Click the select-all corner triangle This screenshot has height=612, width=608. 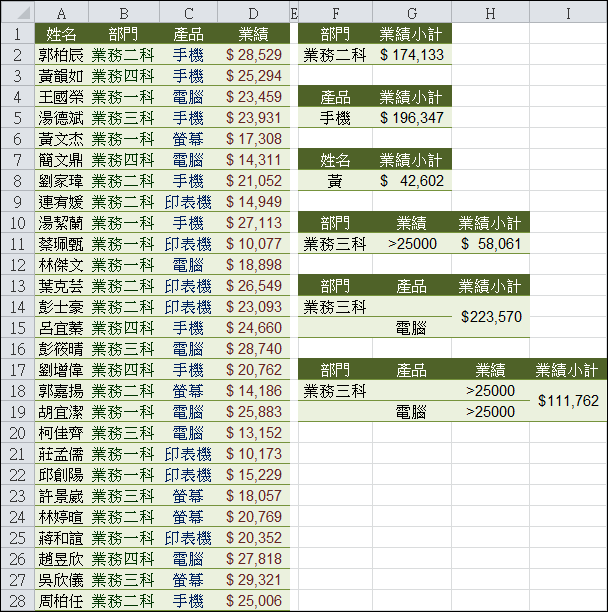(x=23, y=13)
